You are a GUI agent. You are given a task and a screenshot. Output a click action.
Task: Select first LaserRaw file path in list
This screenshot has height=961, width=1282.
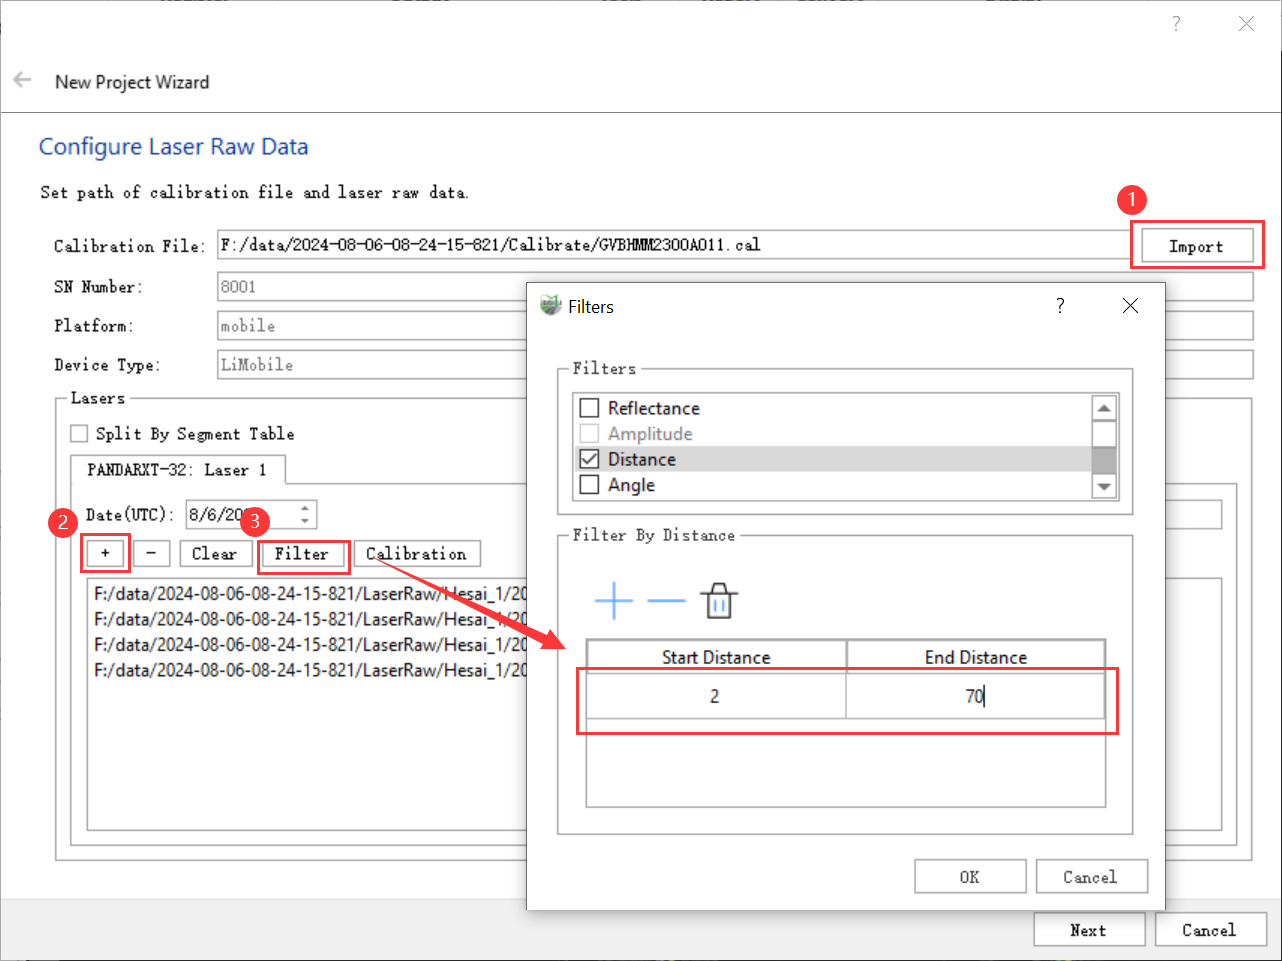click(x=310, y=593)
